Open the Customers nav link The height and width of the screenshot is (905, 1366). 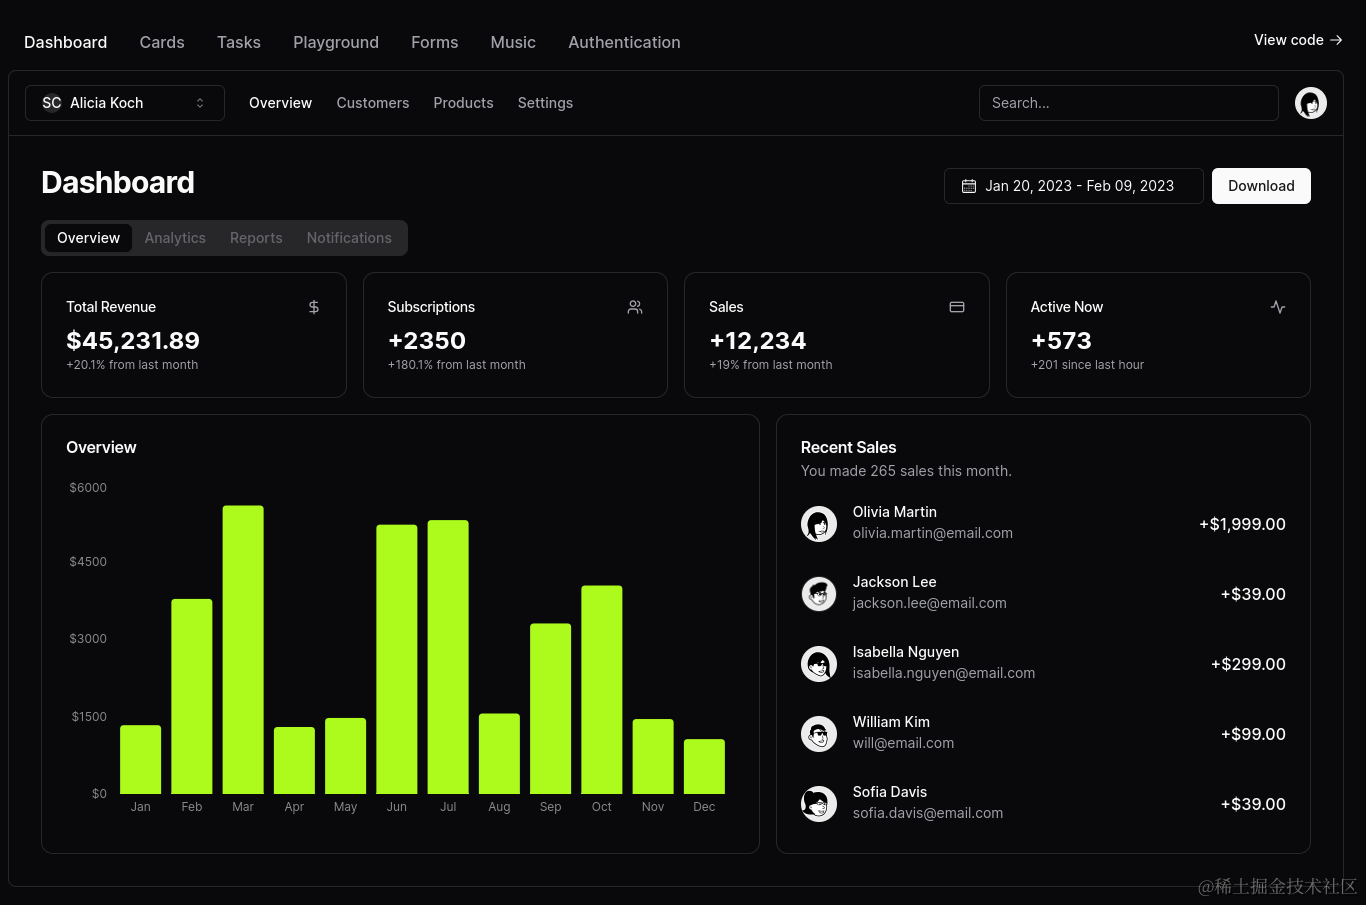(x=373, y=103)
